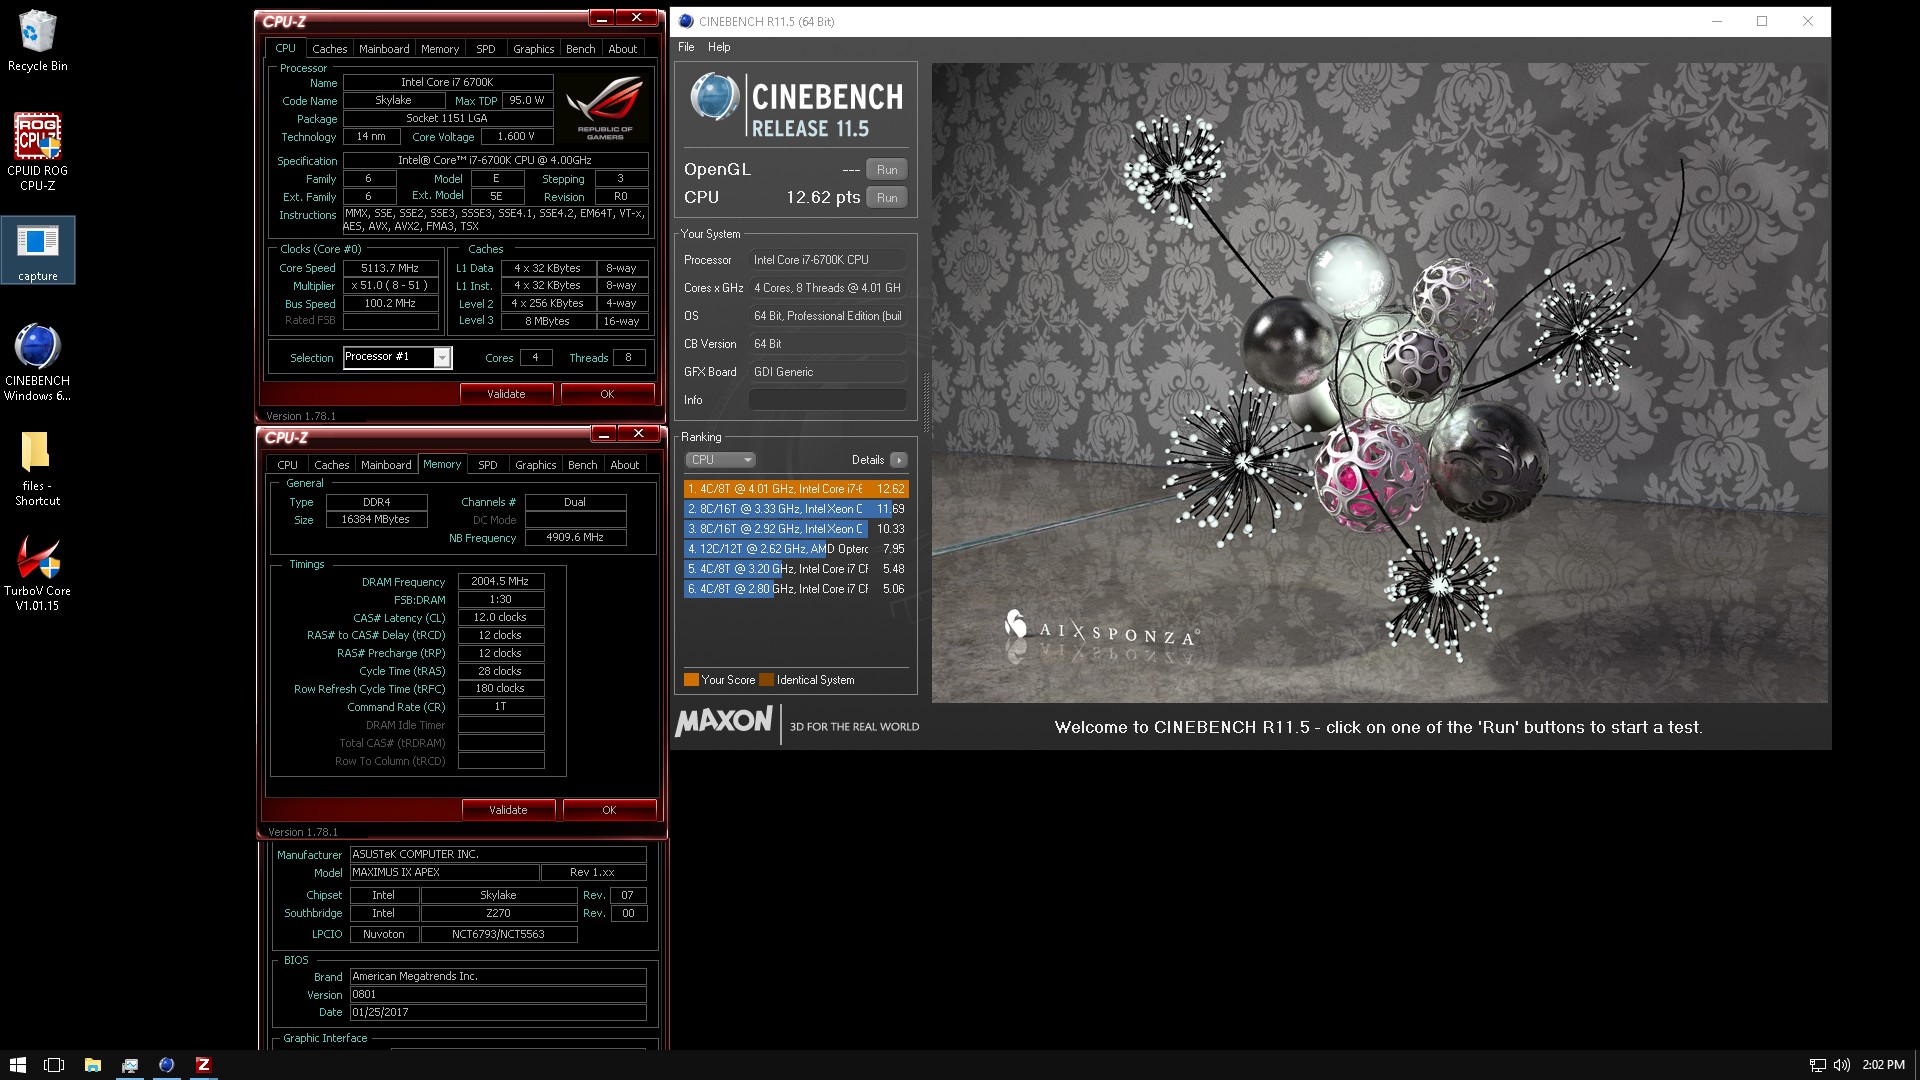
Task: Click the Cinebench taskbar icon
Action: tap(166, 1065)
